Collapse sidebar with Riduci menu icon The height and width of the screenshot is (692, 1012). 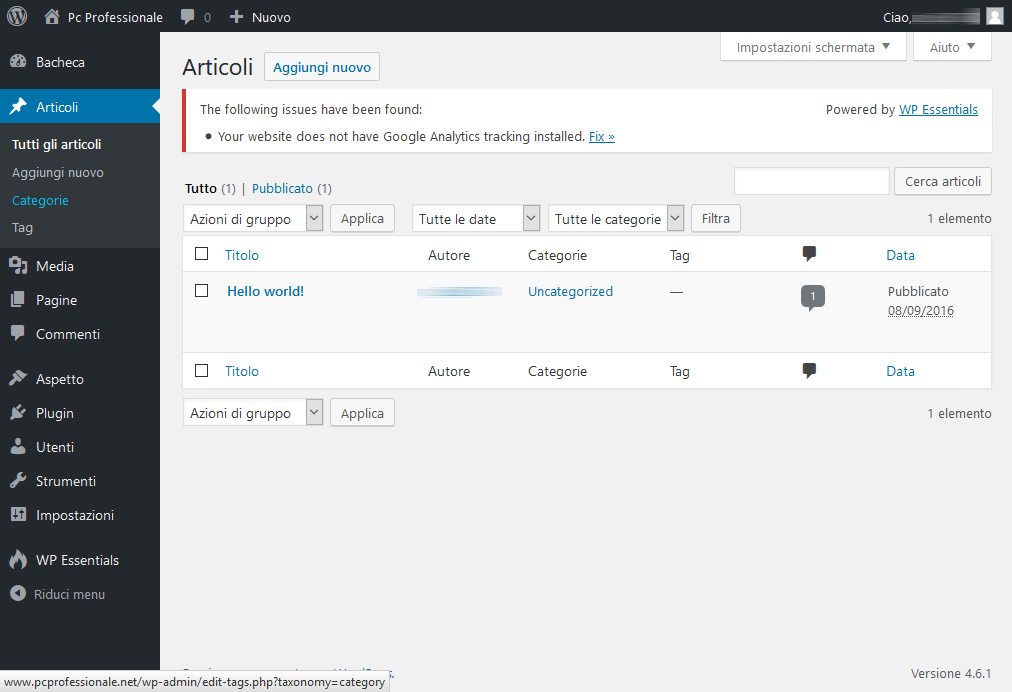[x=18, y=594]
